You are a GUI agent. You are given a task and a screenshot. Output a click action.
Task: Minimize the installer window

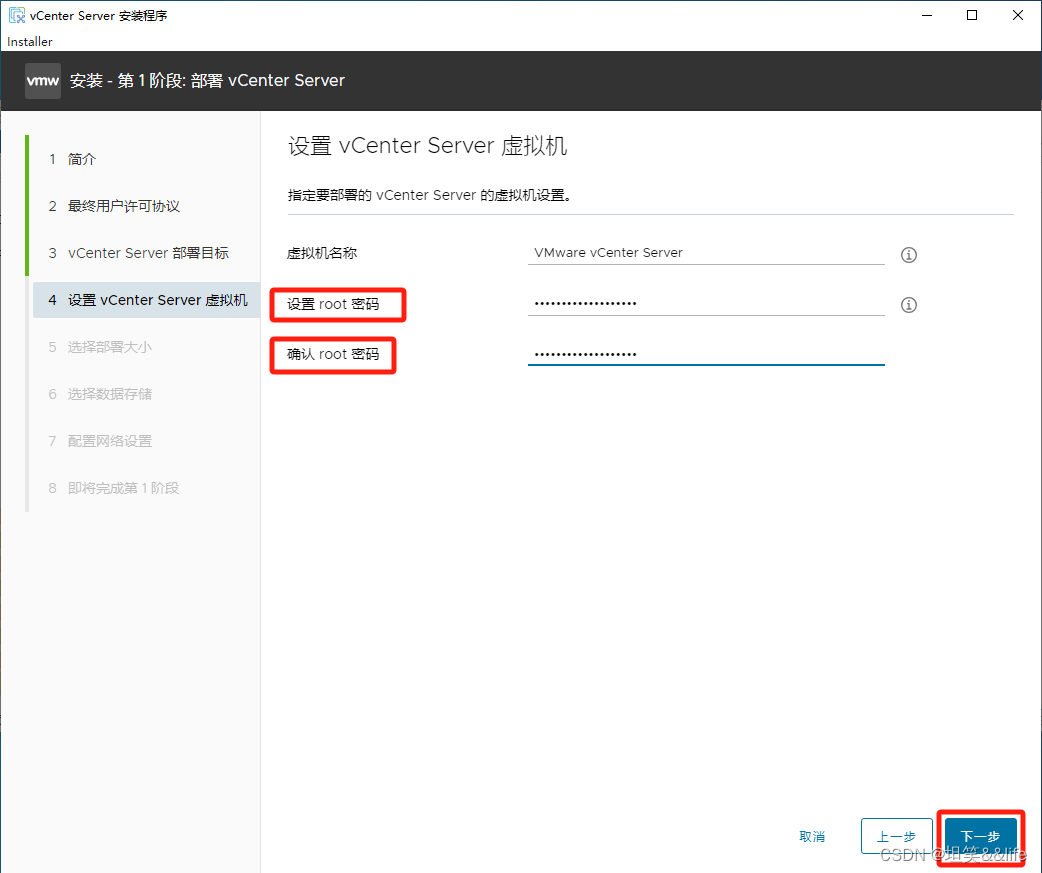tap(927, 15)
